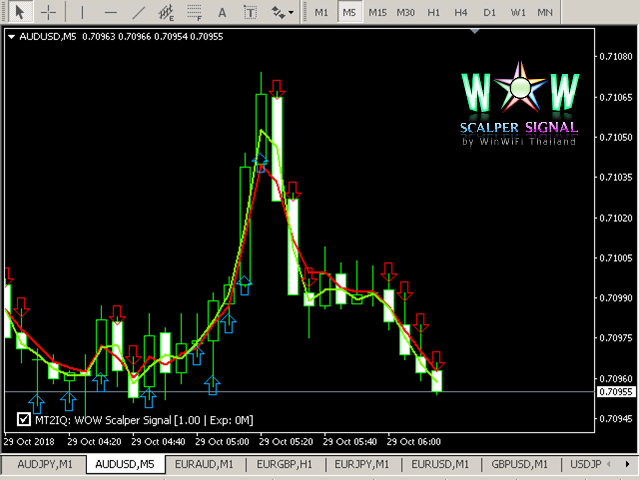
Task: Switch to EURUSD,M1 chart tab
Action: tap(440, 464)
